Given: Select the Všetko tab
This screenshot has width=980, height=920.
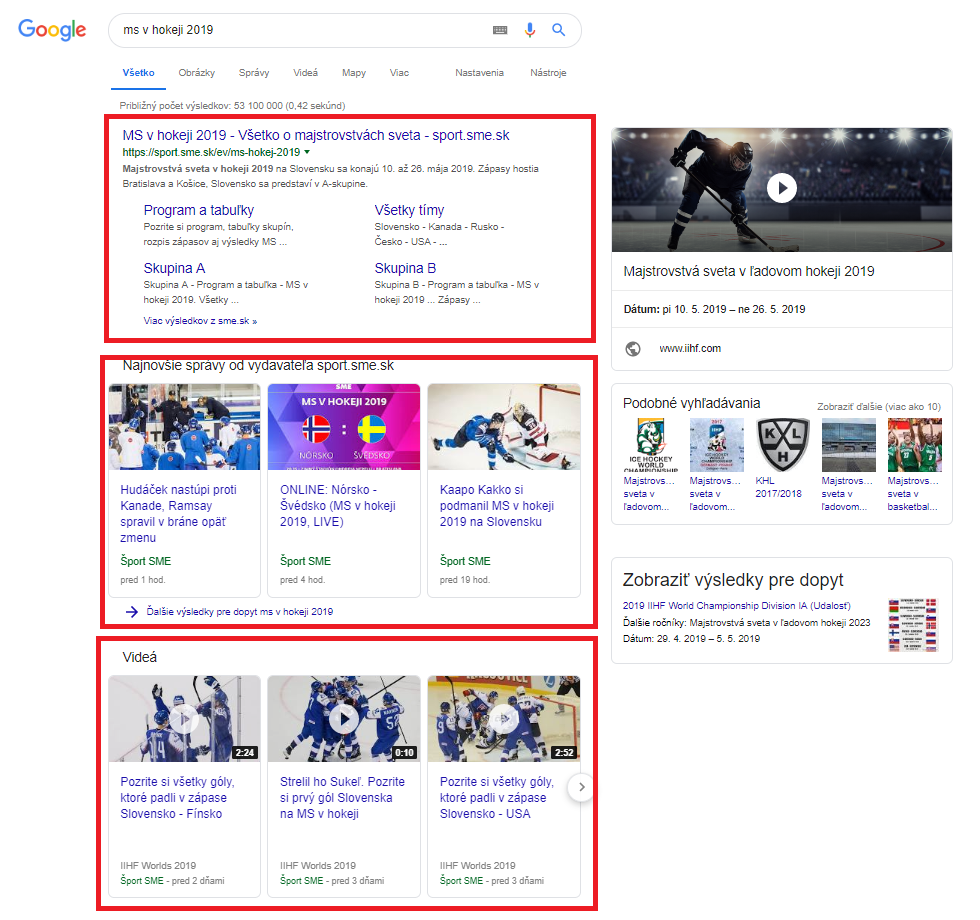Looking at the screenshot, I should click(138, 72).
